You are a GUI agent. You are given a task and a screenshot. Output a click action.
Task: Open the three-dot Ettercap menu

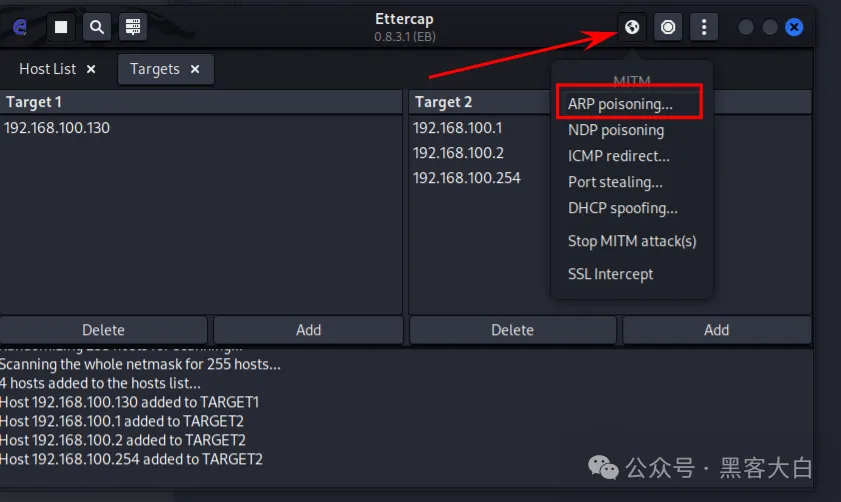point(704,27)
